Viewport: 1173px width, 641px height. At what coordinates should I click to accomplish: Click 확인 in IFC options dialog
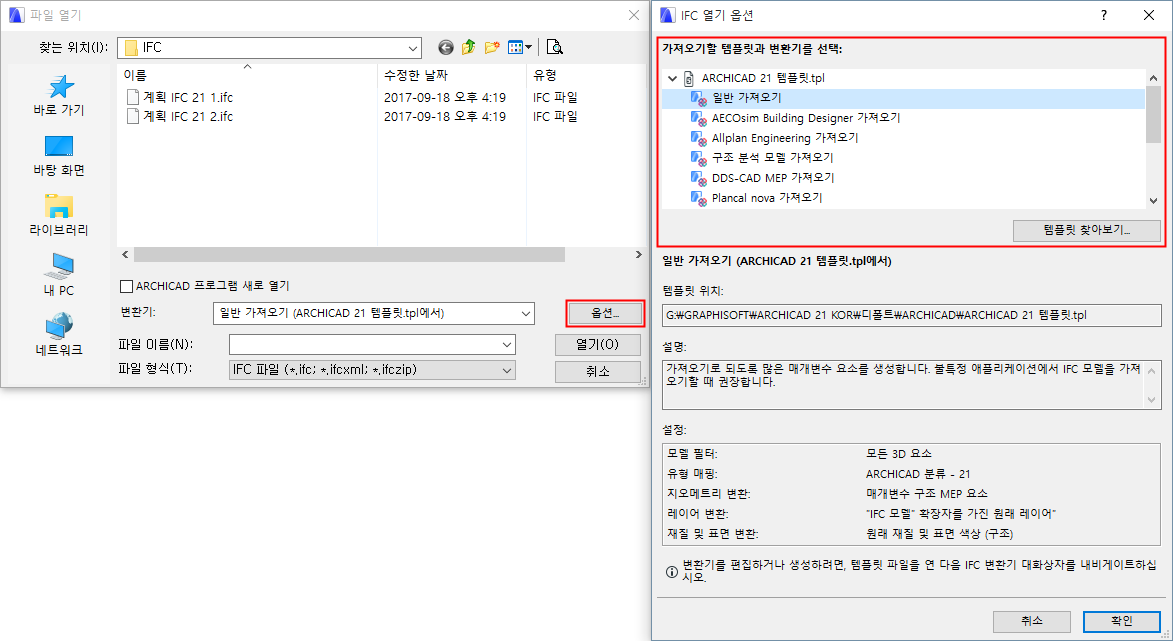(x=1122, y=621)
